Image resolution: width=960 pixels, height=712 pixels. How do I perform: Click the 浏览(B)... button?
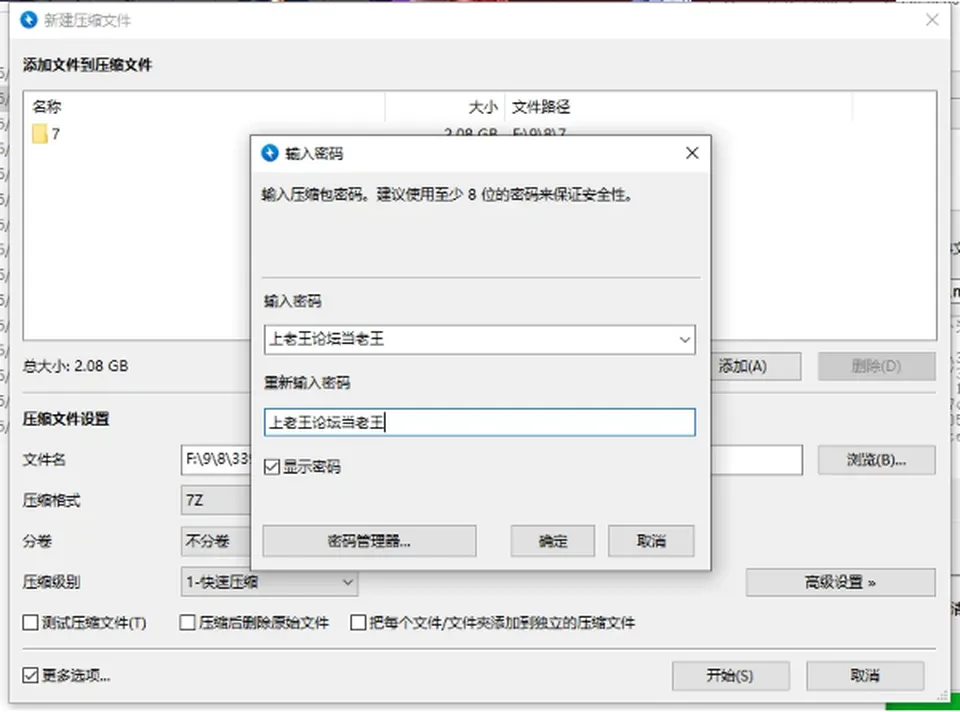coord(876,460)
